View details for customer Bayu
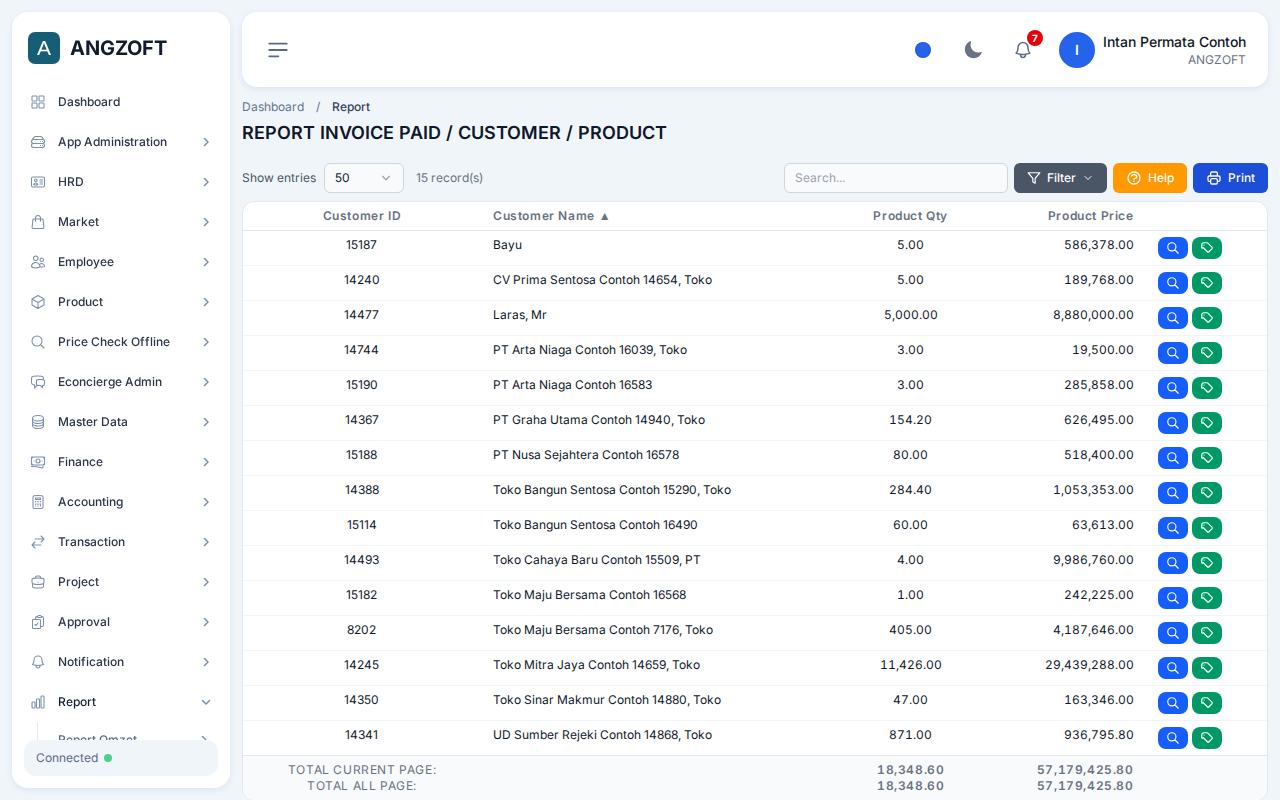 click(1173, 248)
